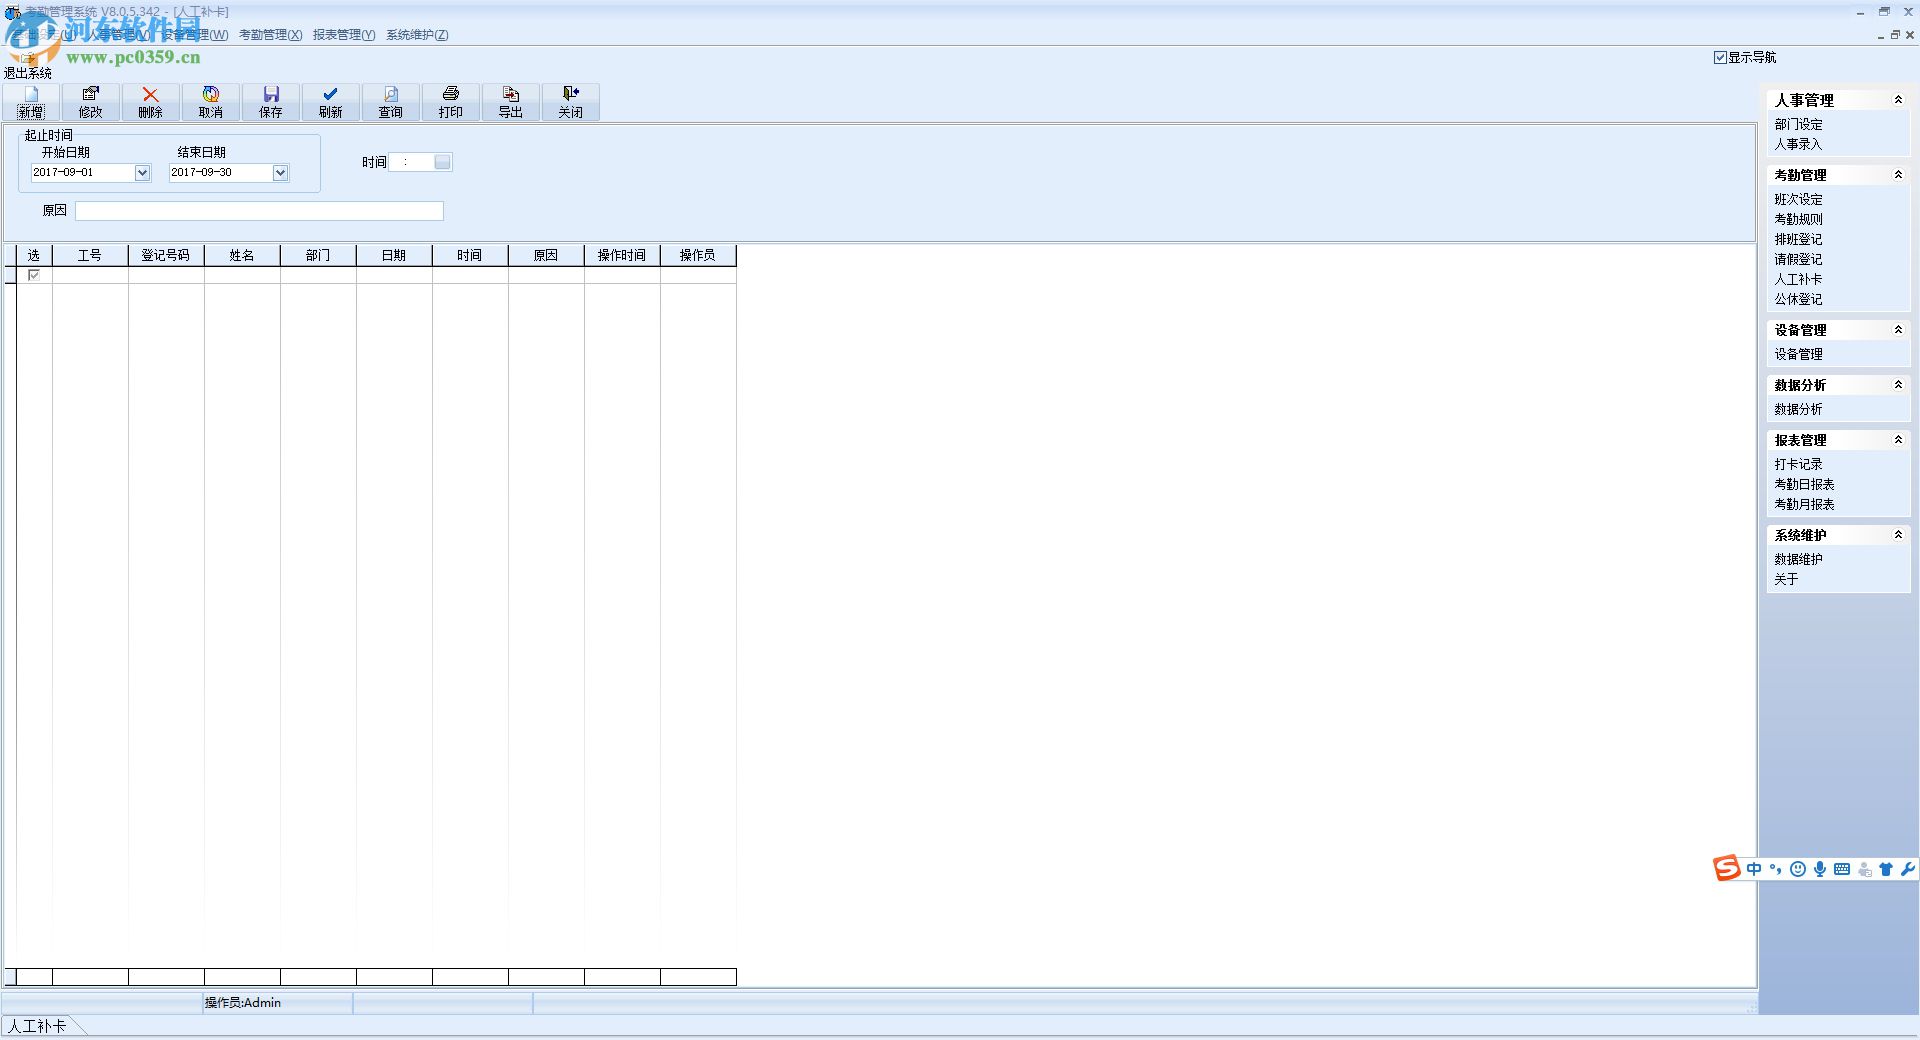Click the 打印 (Print) printer icon
Screen dimensions: 1920x1040
(x=451, y=94)
